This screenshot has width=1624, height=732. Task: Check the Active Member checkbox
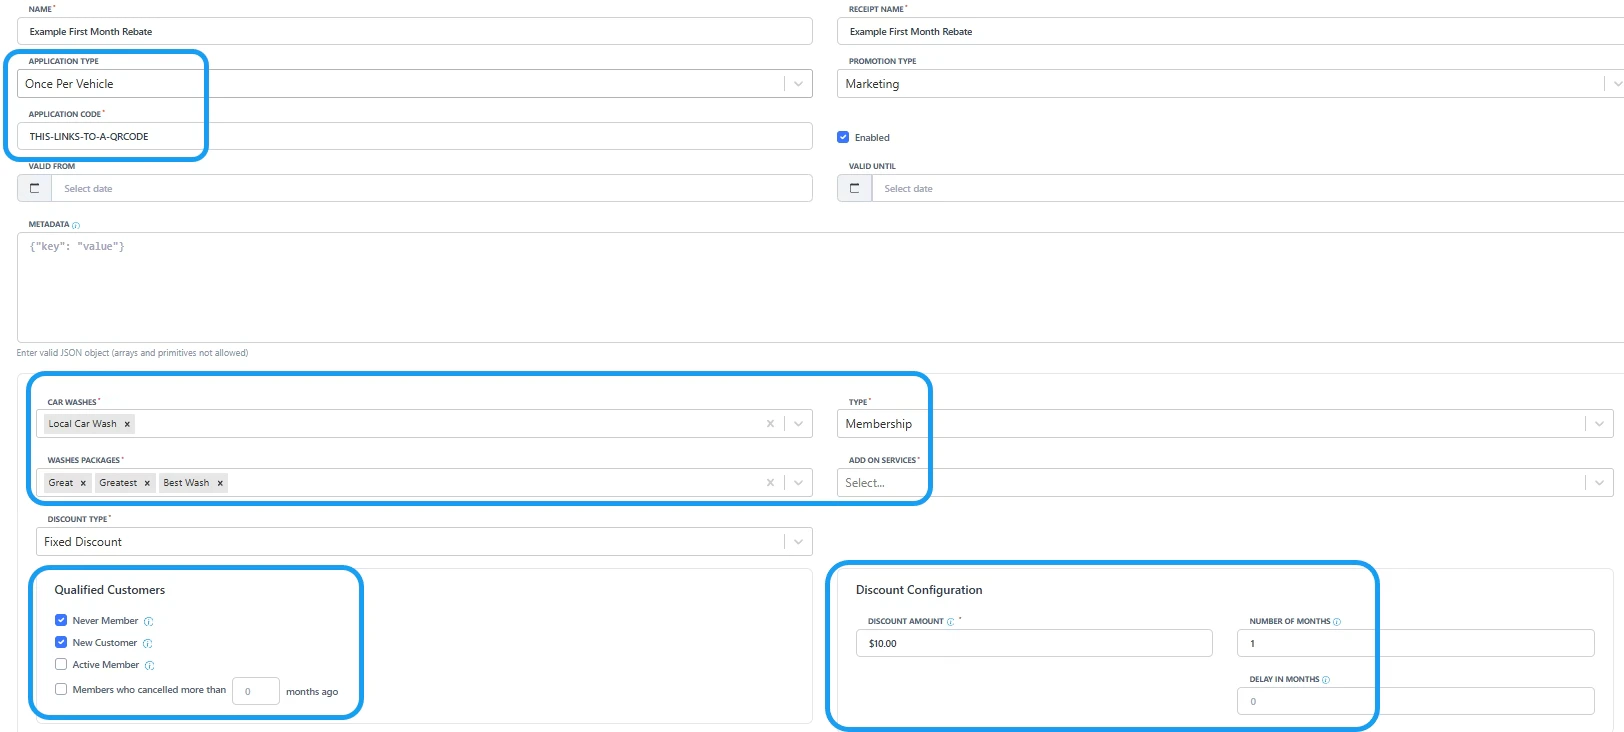(61, 664)
